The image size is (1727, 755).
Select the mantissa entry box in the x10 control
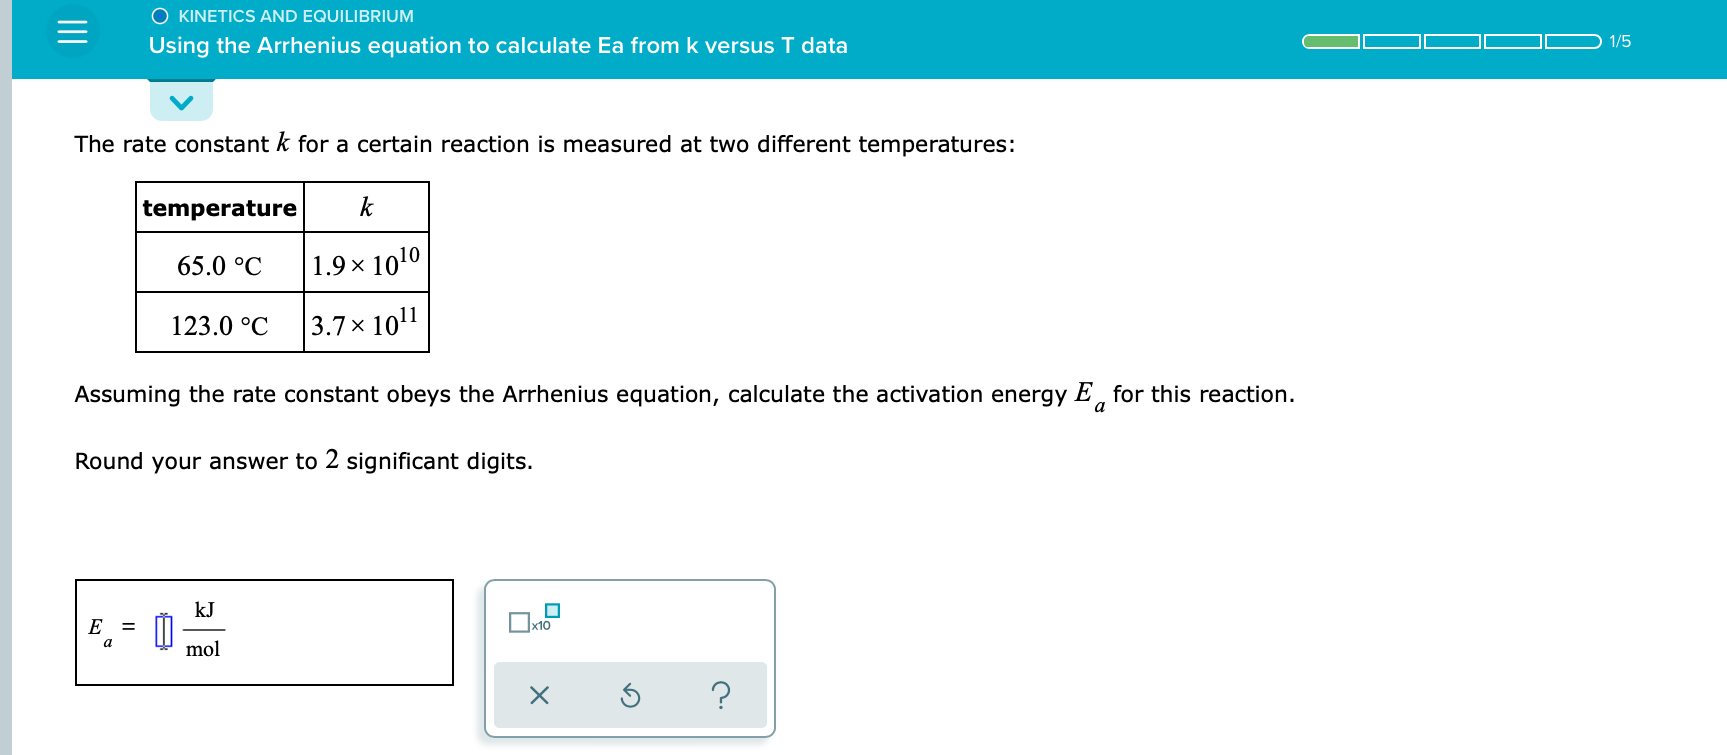[517, 622]
